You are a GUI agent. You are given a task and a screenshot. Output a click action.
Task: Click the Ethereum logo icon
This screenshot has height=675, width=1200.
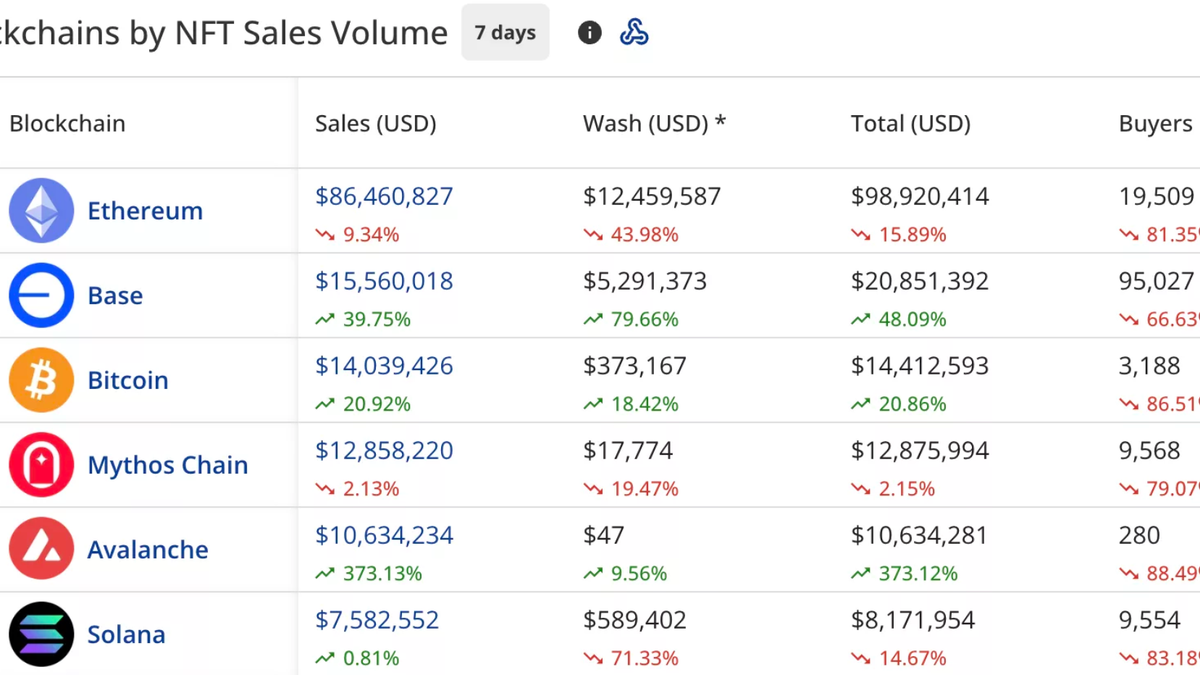click(41, 210)
